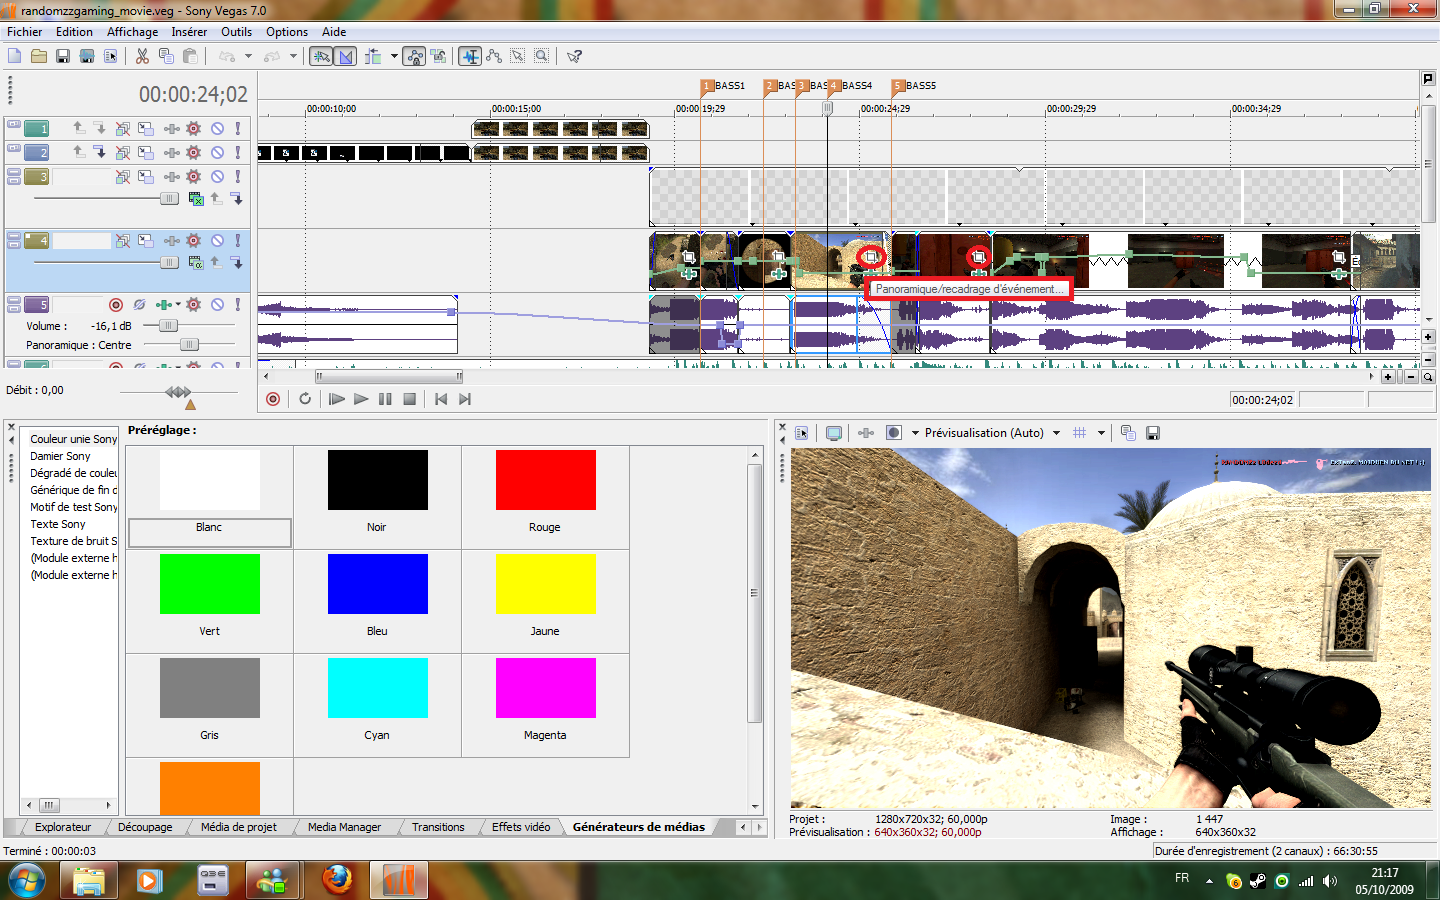This screenshot has height=900, width=1440.
Task: Go to end of project
Action: tap(465, 399)
